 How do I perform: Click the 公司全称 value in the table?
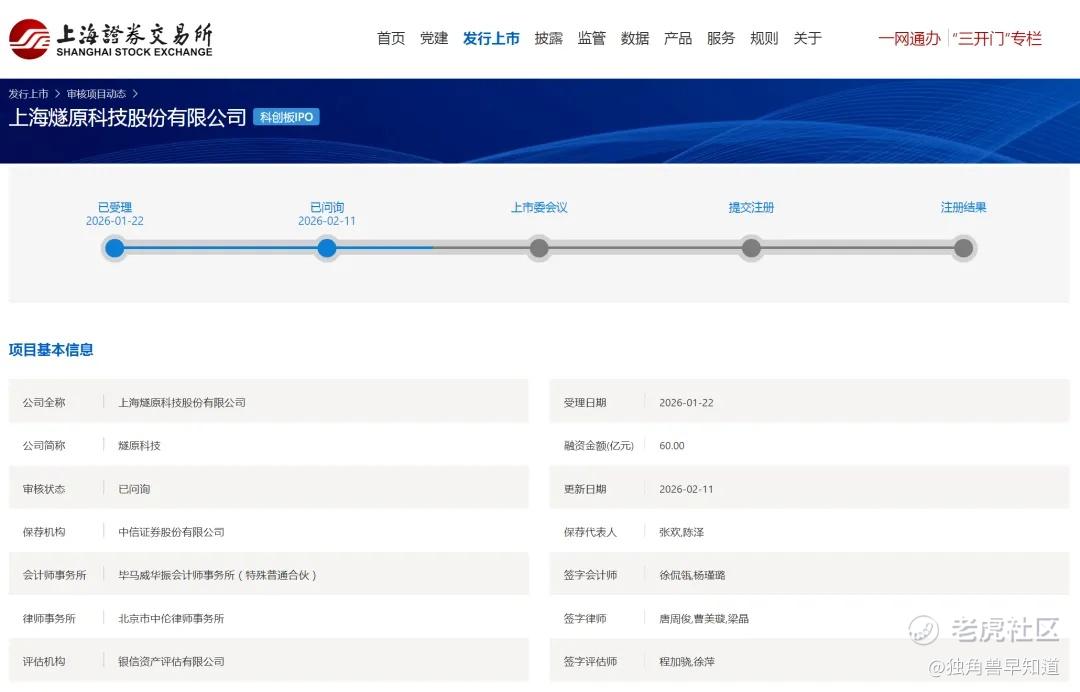click(182, 403)
